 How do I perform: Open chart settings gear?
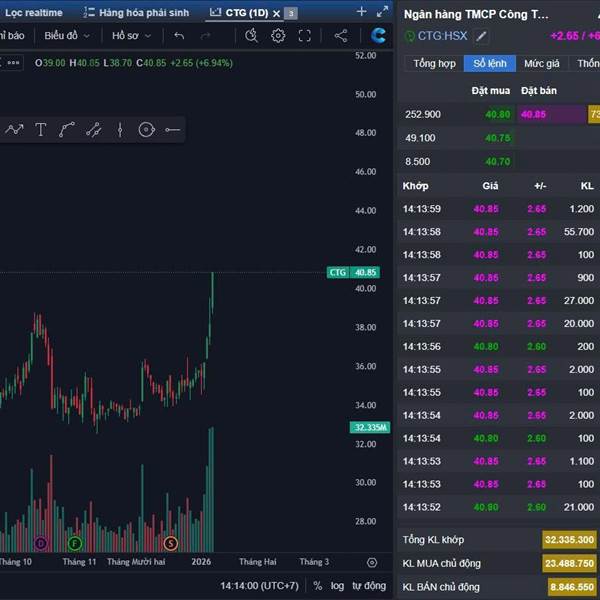pyautogui.click(x=278, y=36)
